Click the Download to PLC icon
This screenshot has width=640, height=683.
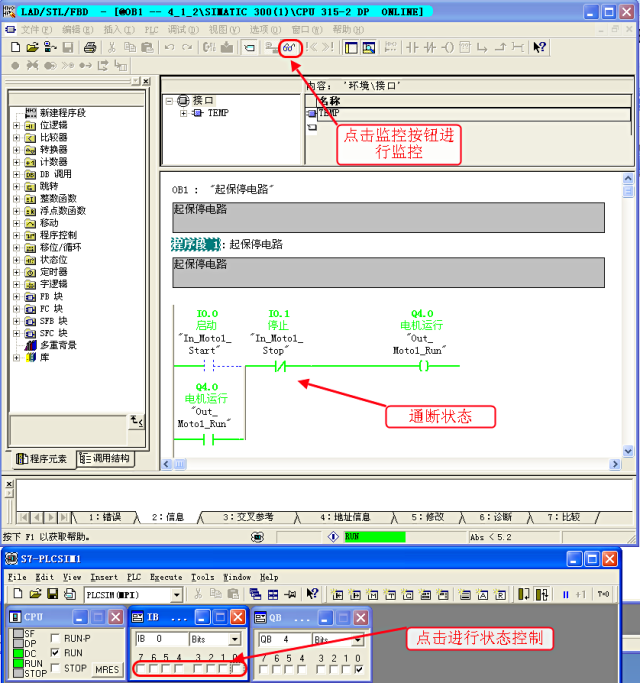[x=227, y=47]
